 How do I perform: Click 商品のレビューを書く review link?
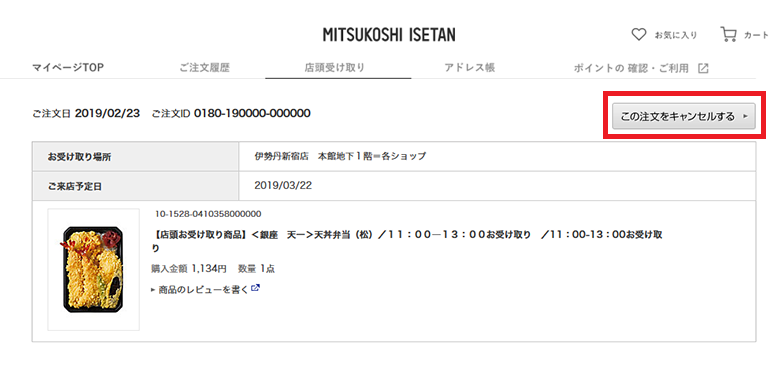(x=203, y=289)
